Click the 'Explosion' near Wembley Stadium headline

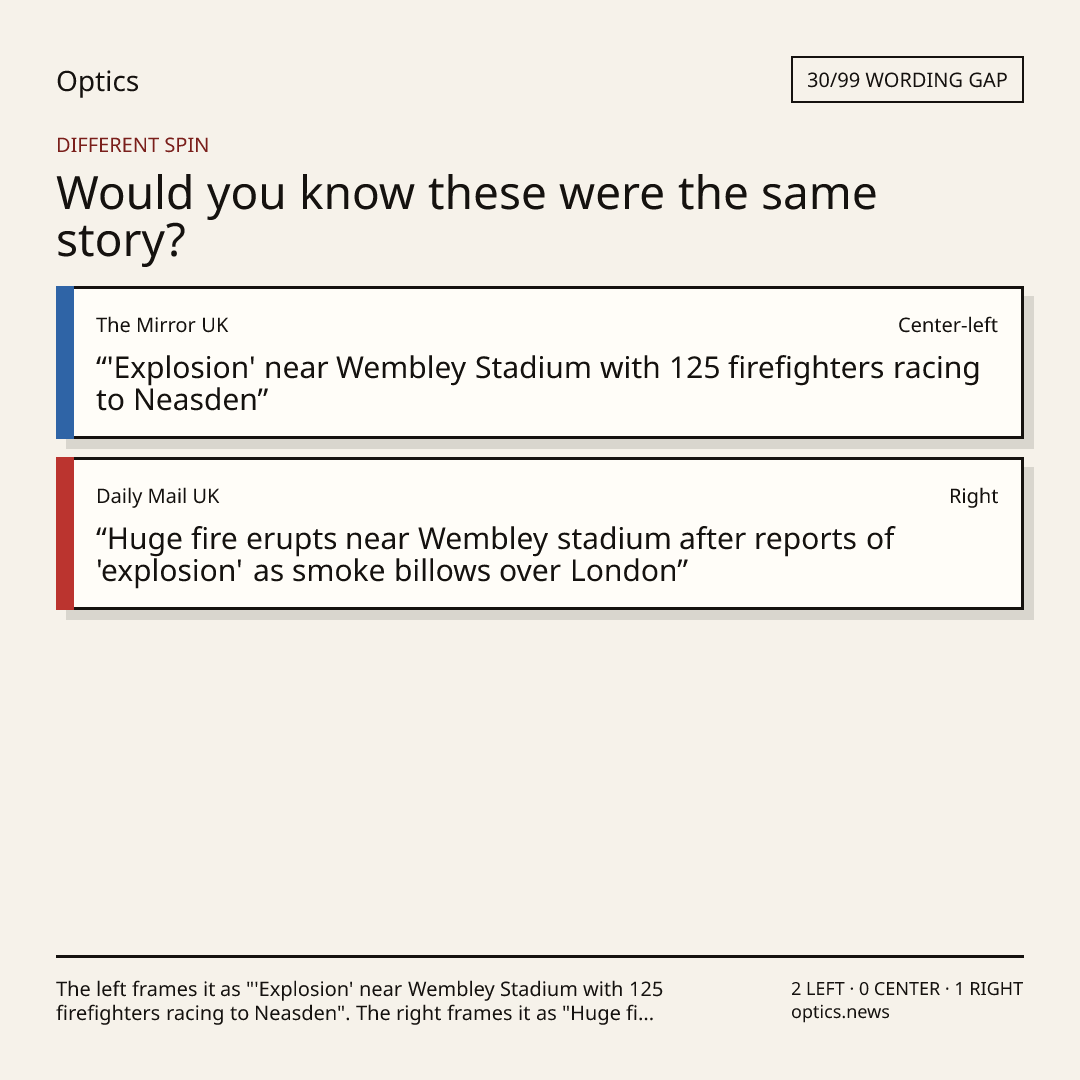pyautogui.click(x=537, y=384)
